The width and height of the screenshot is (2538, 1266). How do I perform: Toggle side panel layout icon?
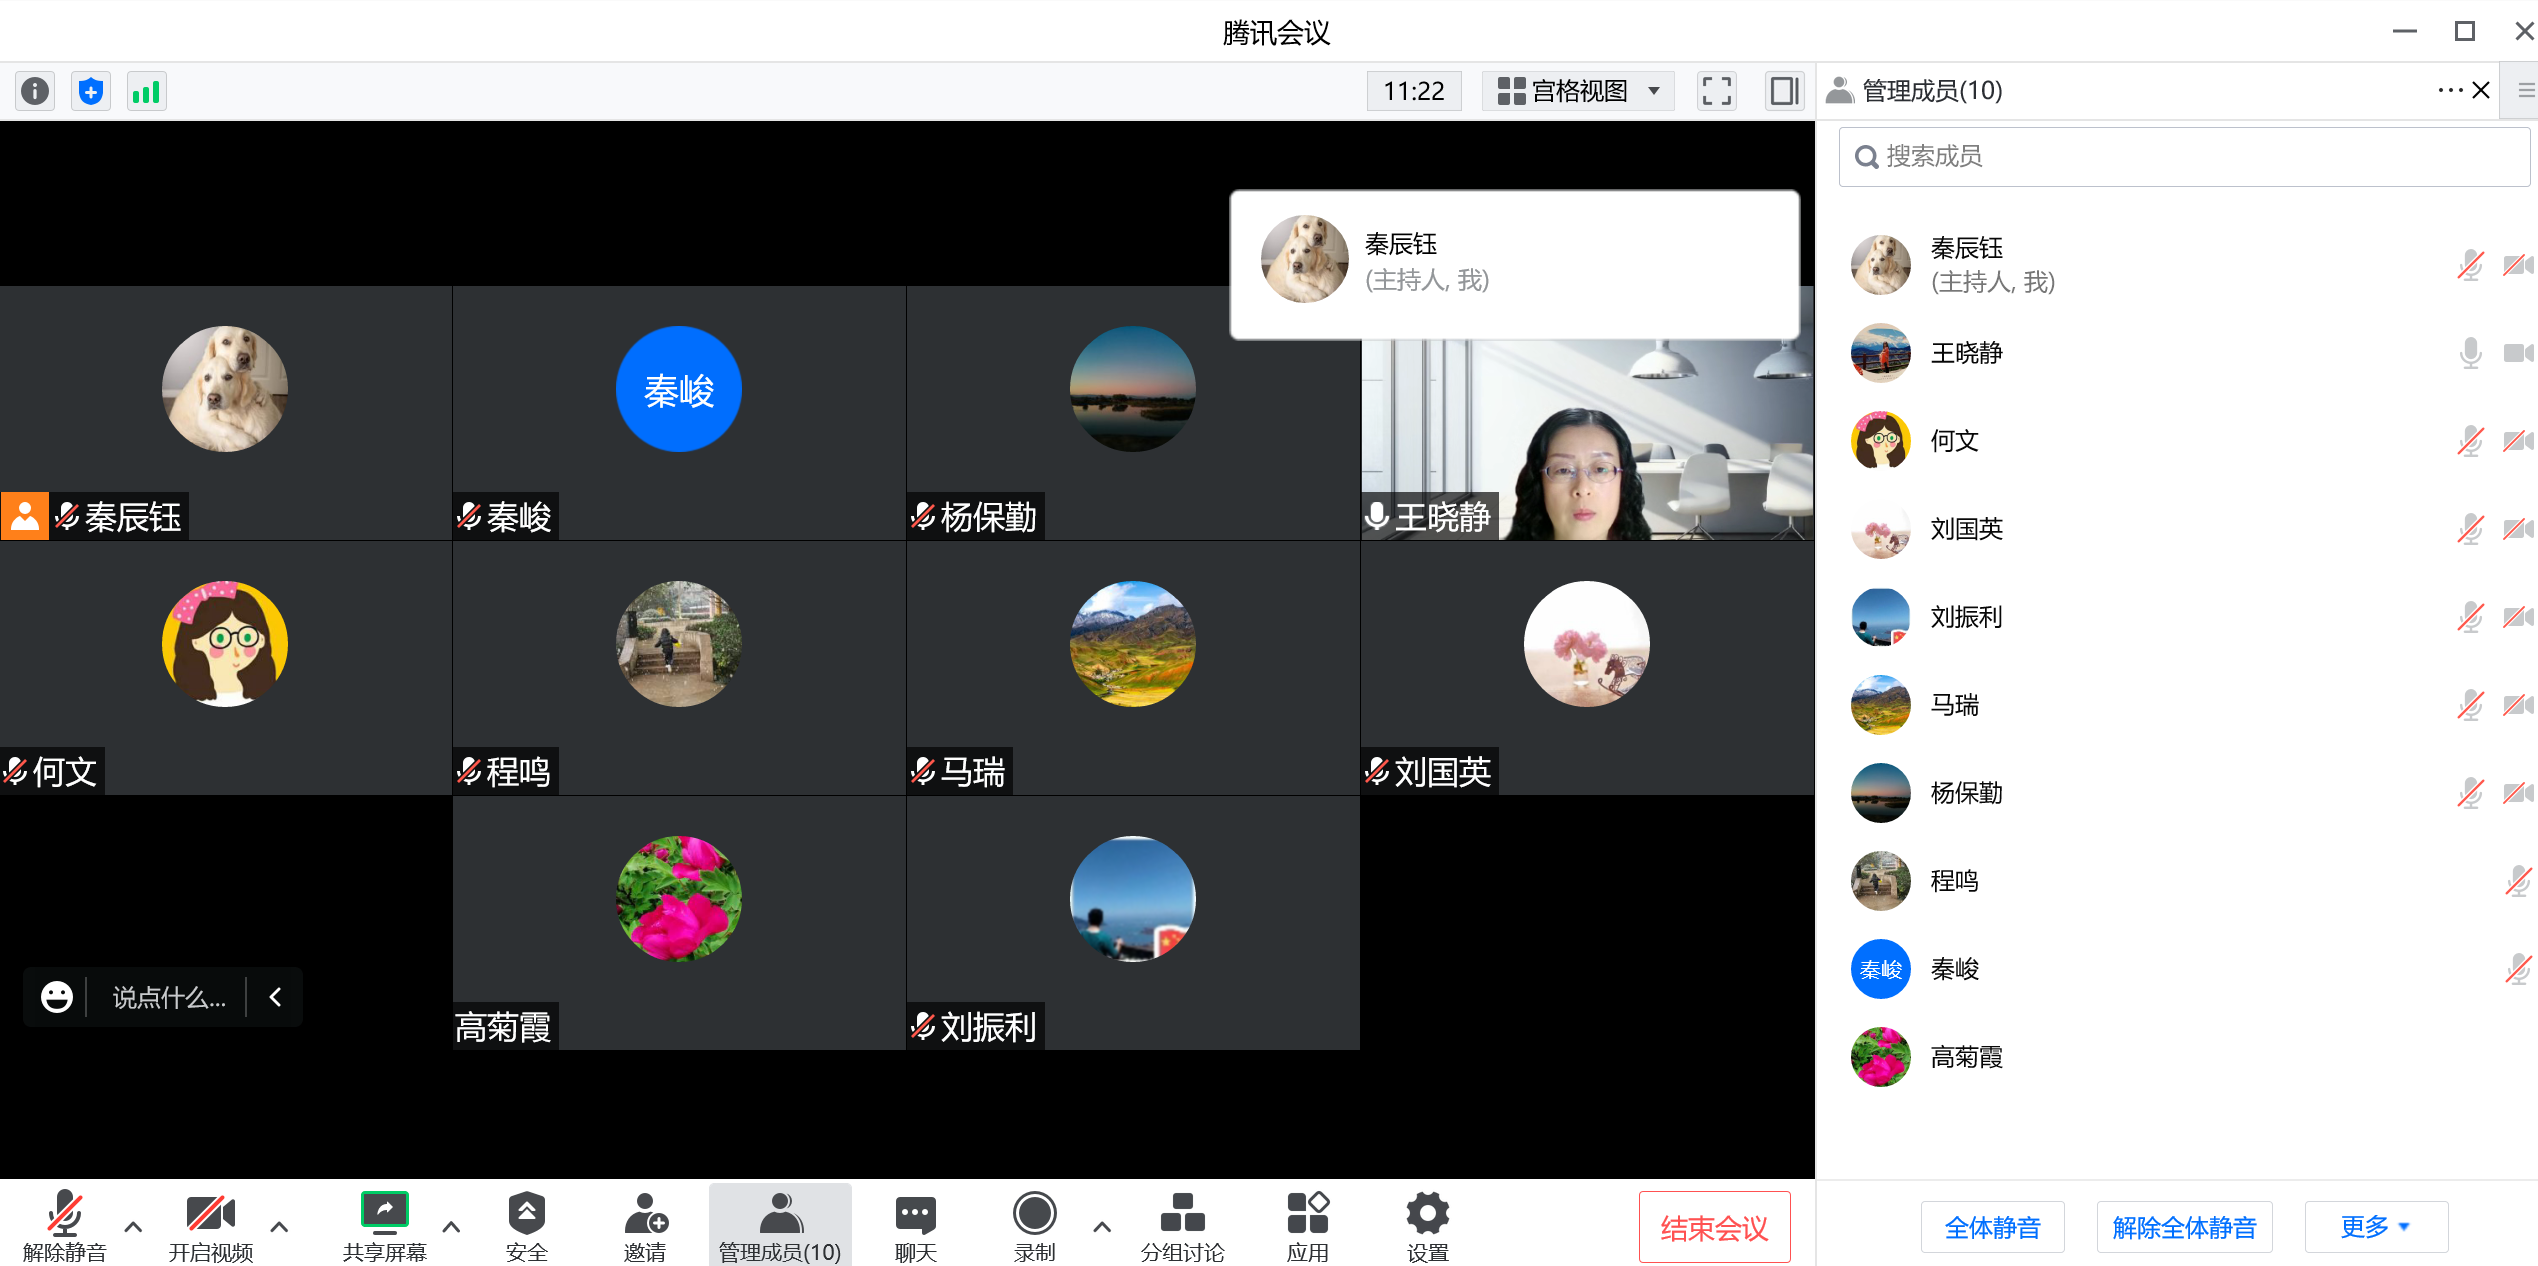(1784, 91)
